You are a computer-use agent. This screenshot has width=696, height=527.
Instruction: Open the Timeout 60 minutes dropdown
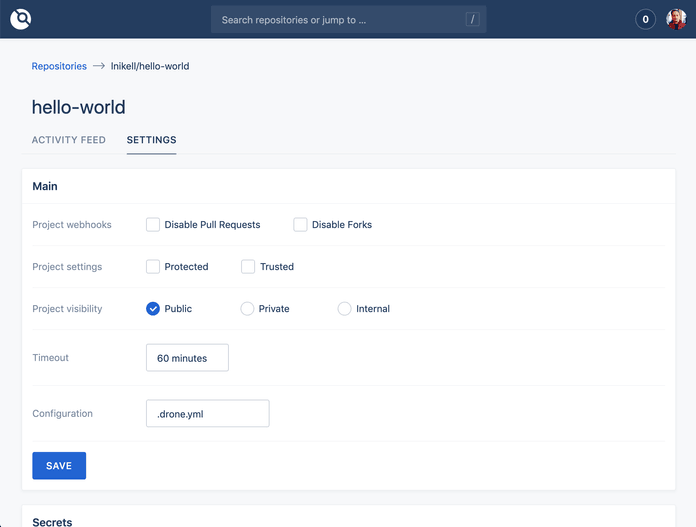(187, 358)
